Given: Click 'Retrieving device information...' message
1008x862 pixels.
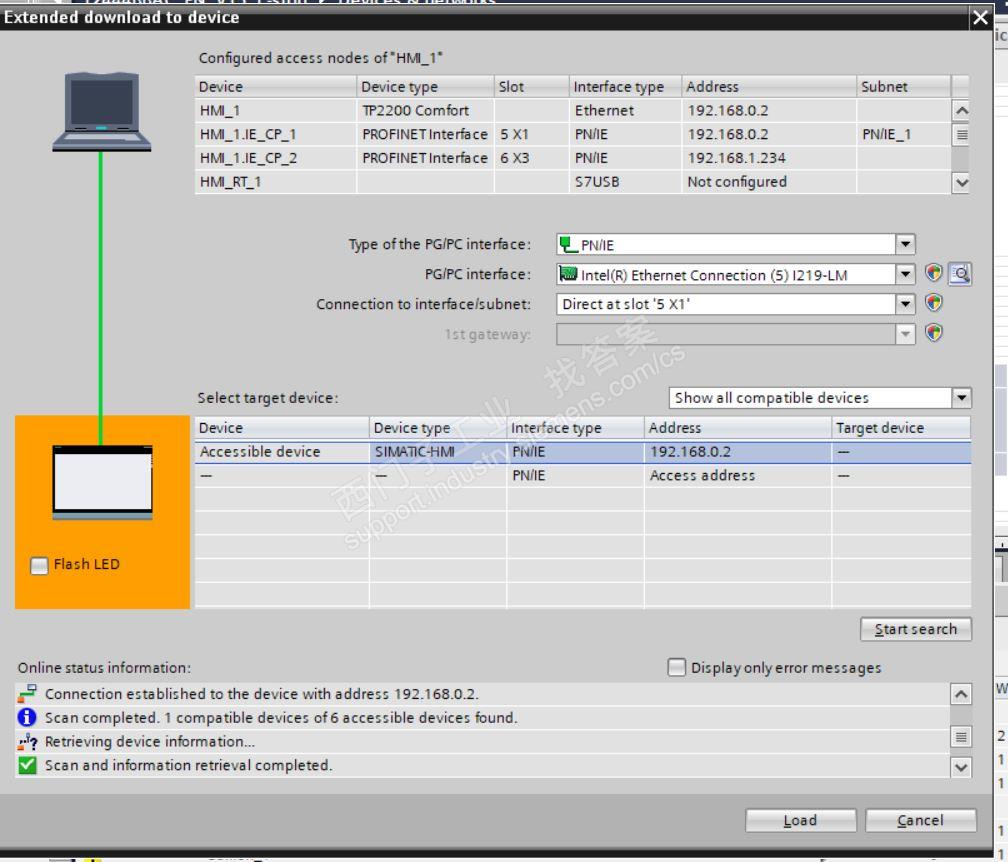Looking at the screenshot, I should point(150,741).
